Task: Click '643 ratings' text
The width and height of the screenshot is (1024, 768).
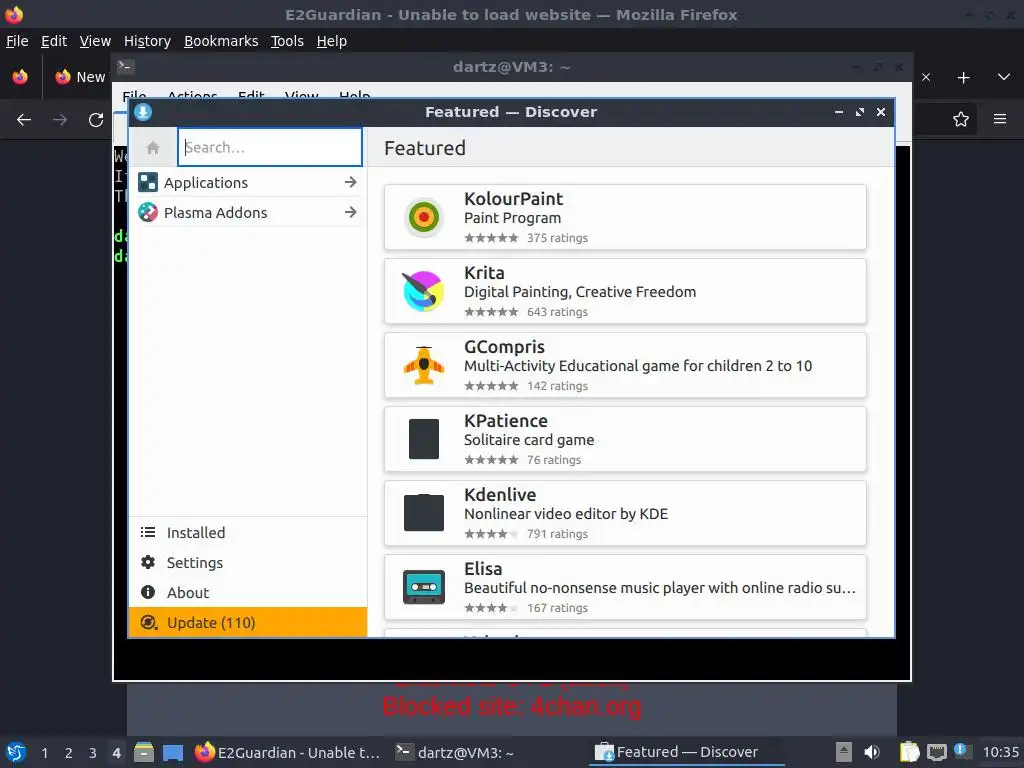Action: (557, 312)
